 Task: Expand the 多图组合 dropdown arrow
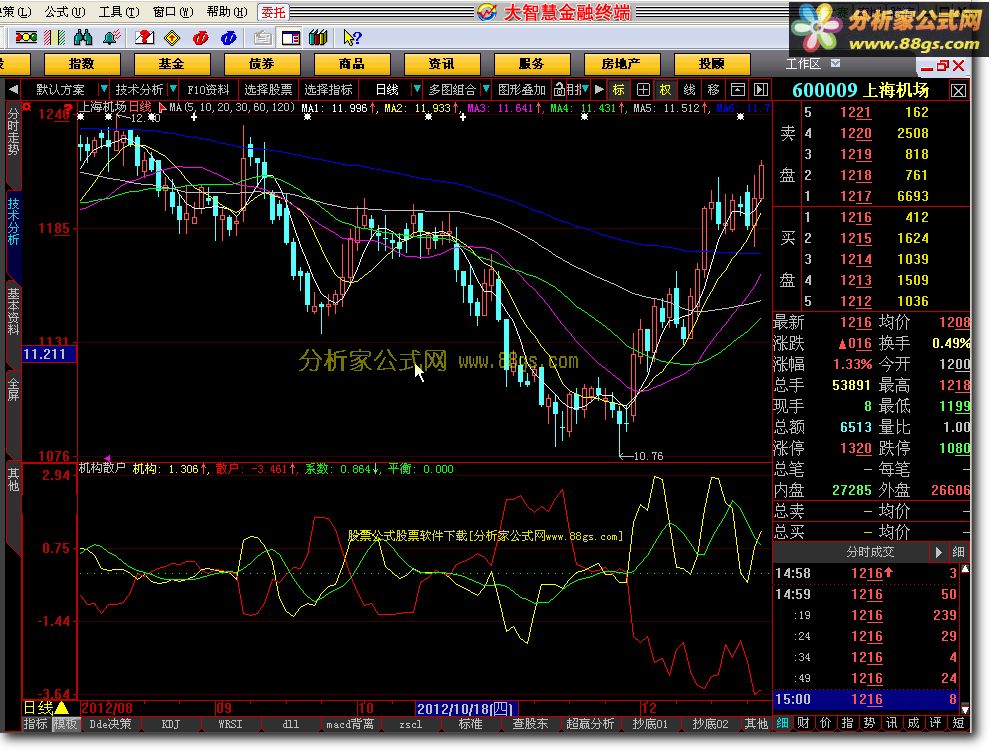pos(485,89)
